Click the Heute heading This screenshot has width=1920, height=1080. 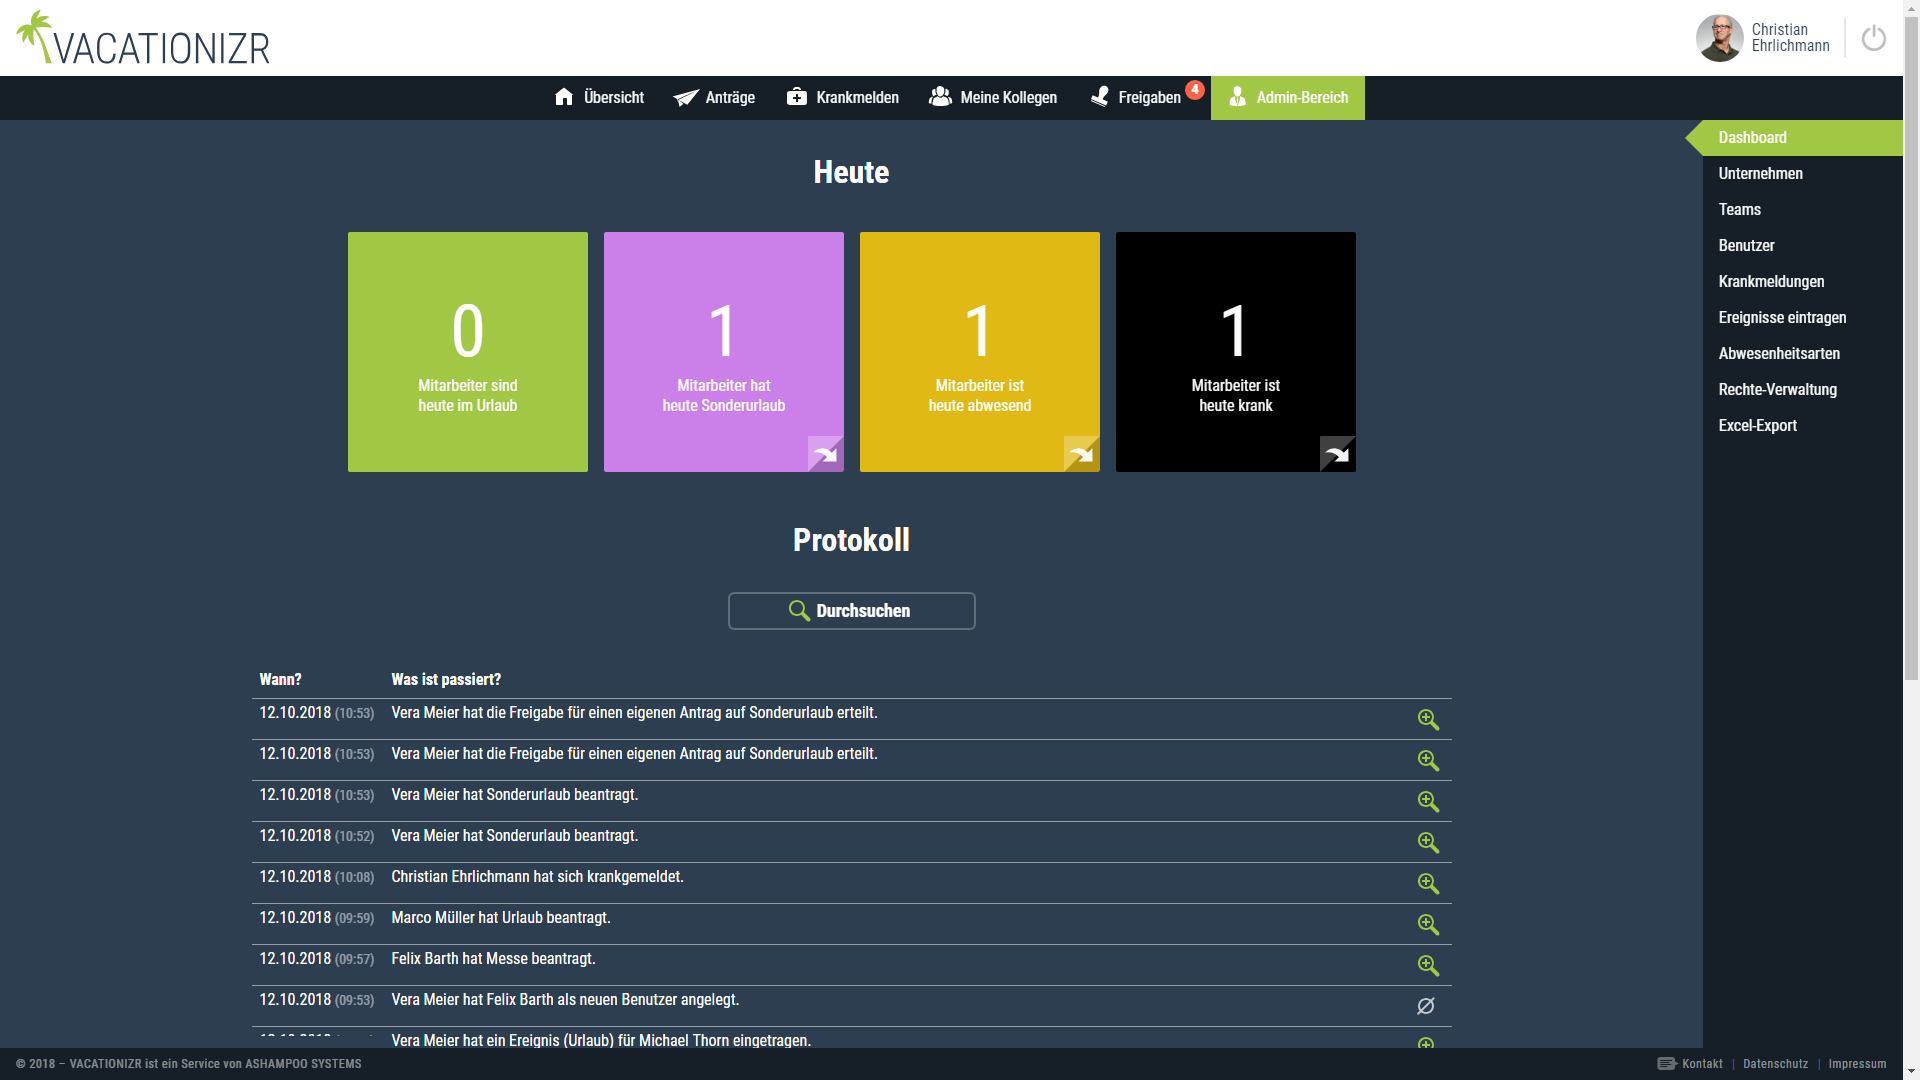851,172
